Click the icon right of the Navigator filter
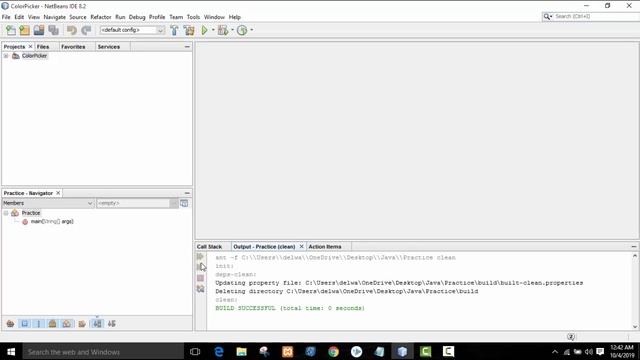640x360 pixels. tap(184, 203)
